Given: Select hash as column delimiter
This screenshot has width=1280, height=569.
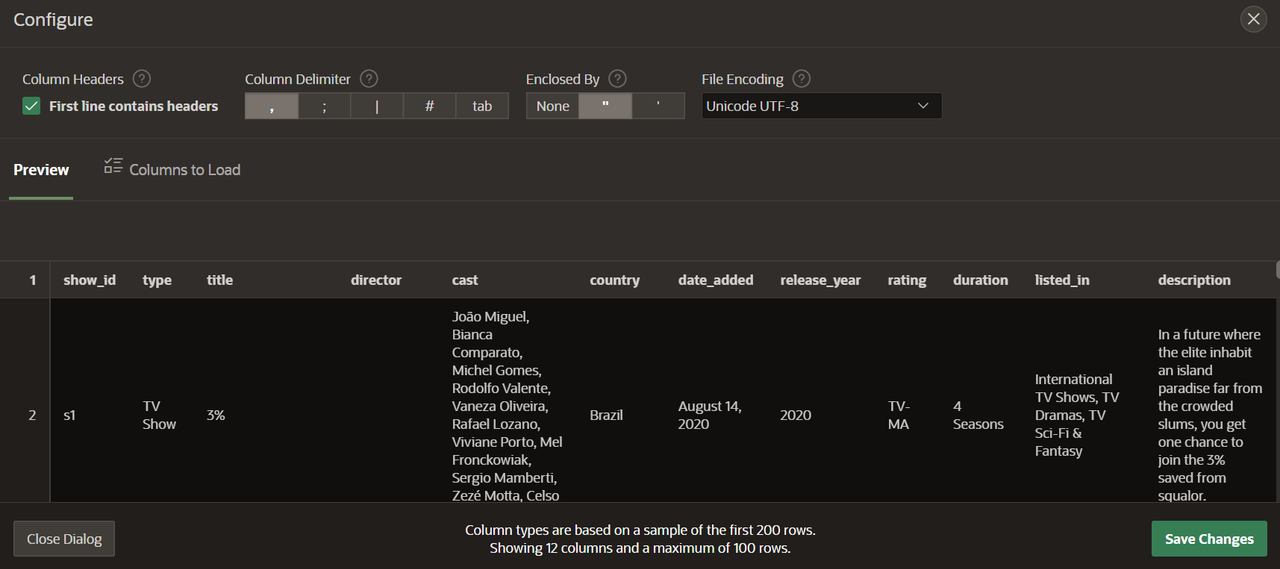Looking at the screenshot, I should [430, 106].
